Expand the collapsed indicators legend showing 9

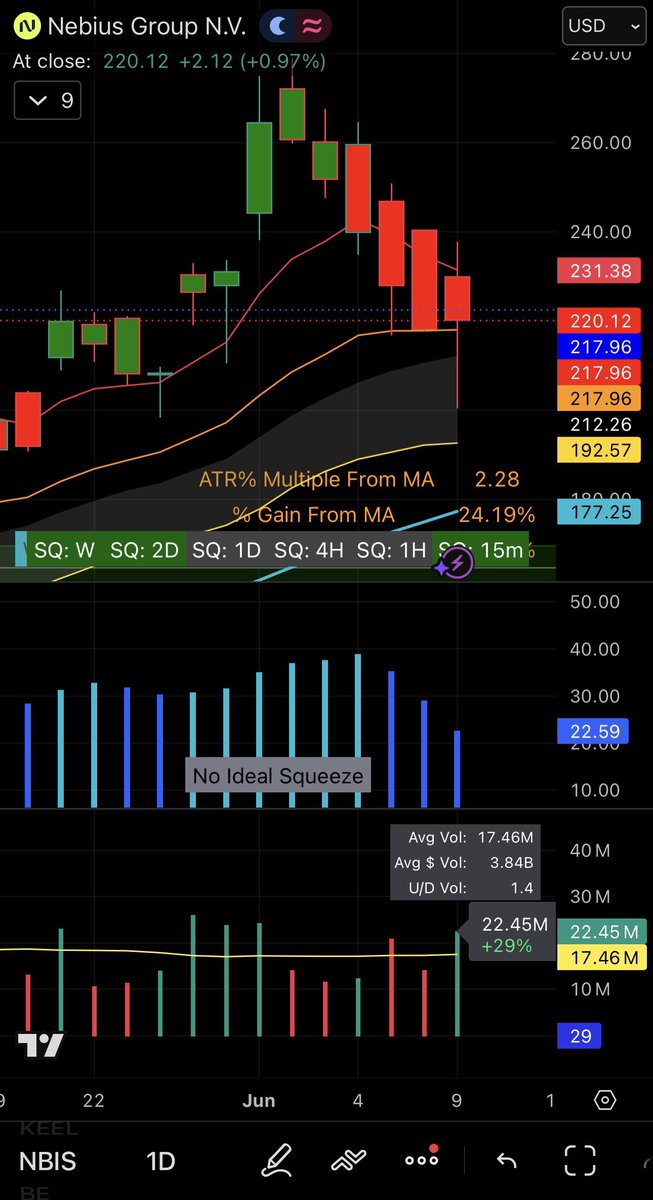(48, 100)
